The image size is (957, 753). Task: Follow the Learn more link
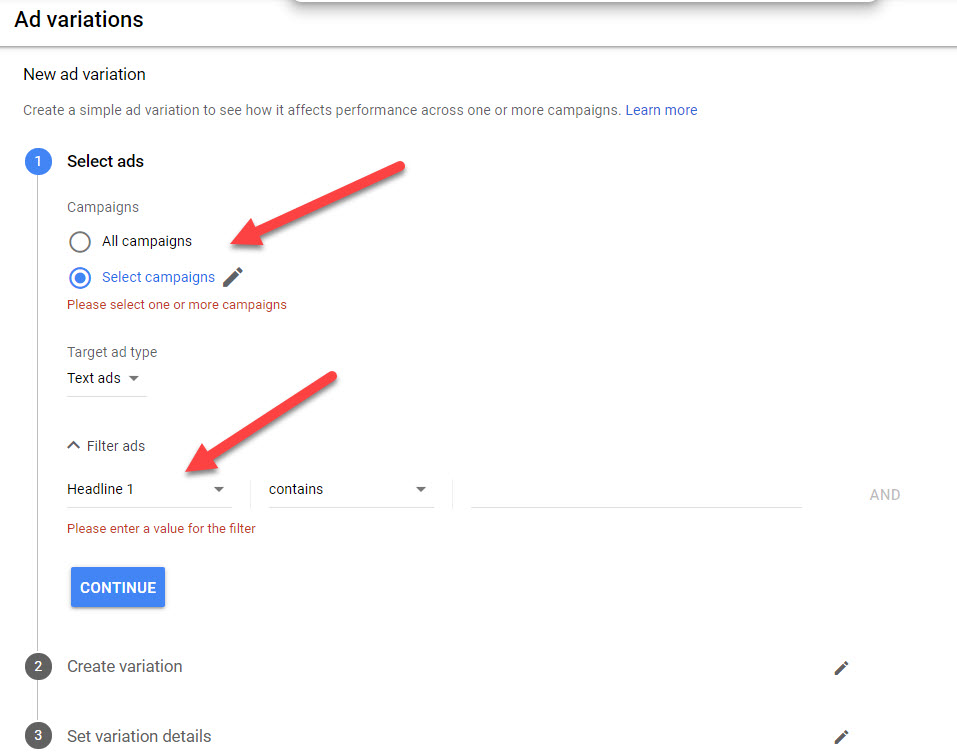661,110
